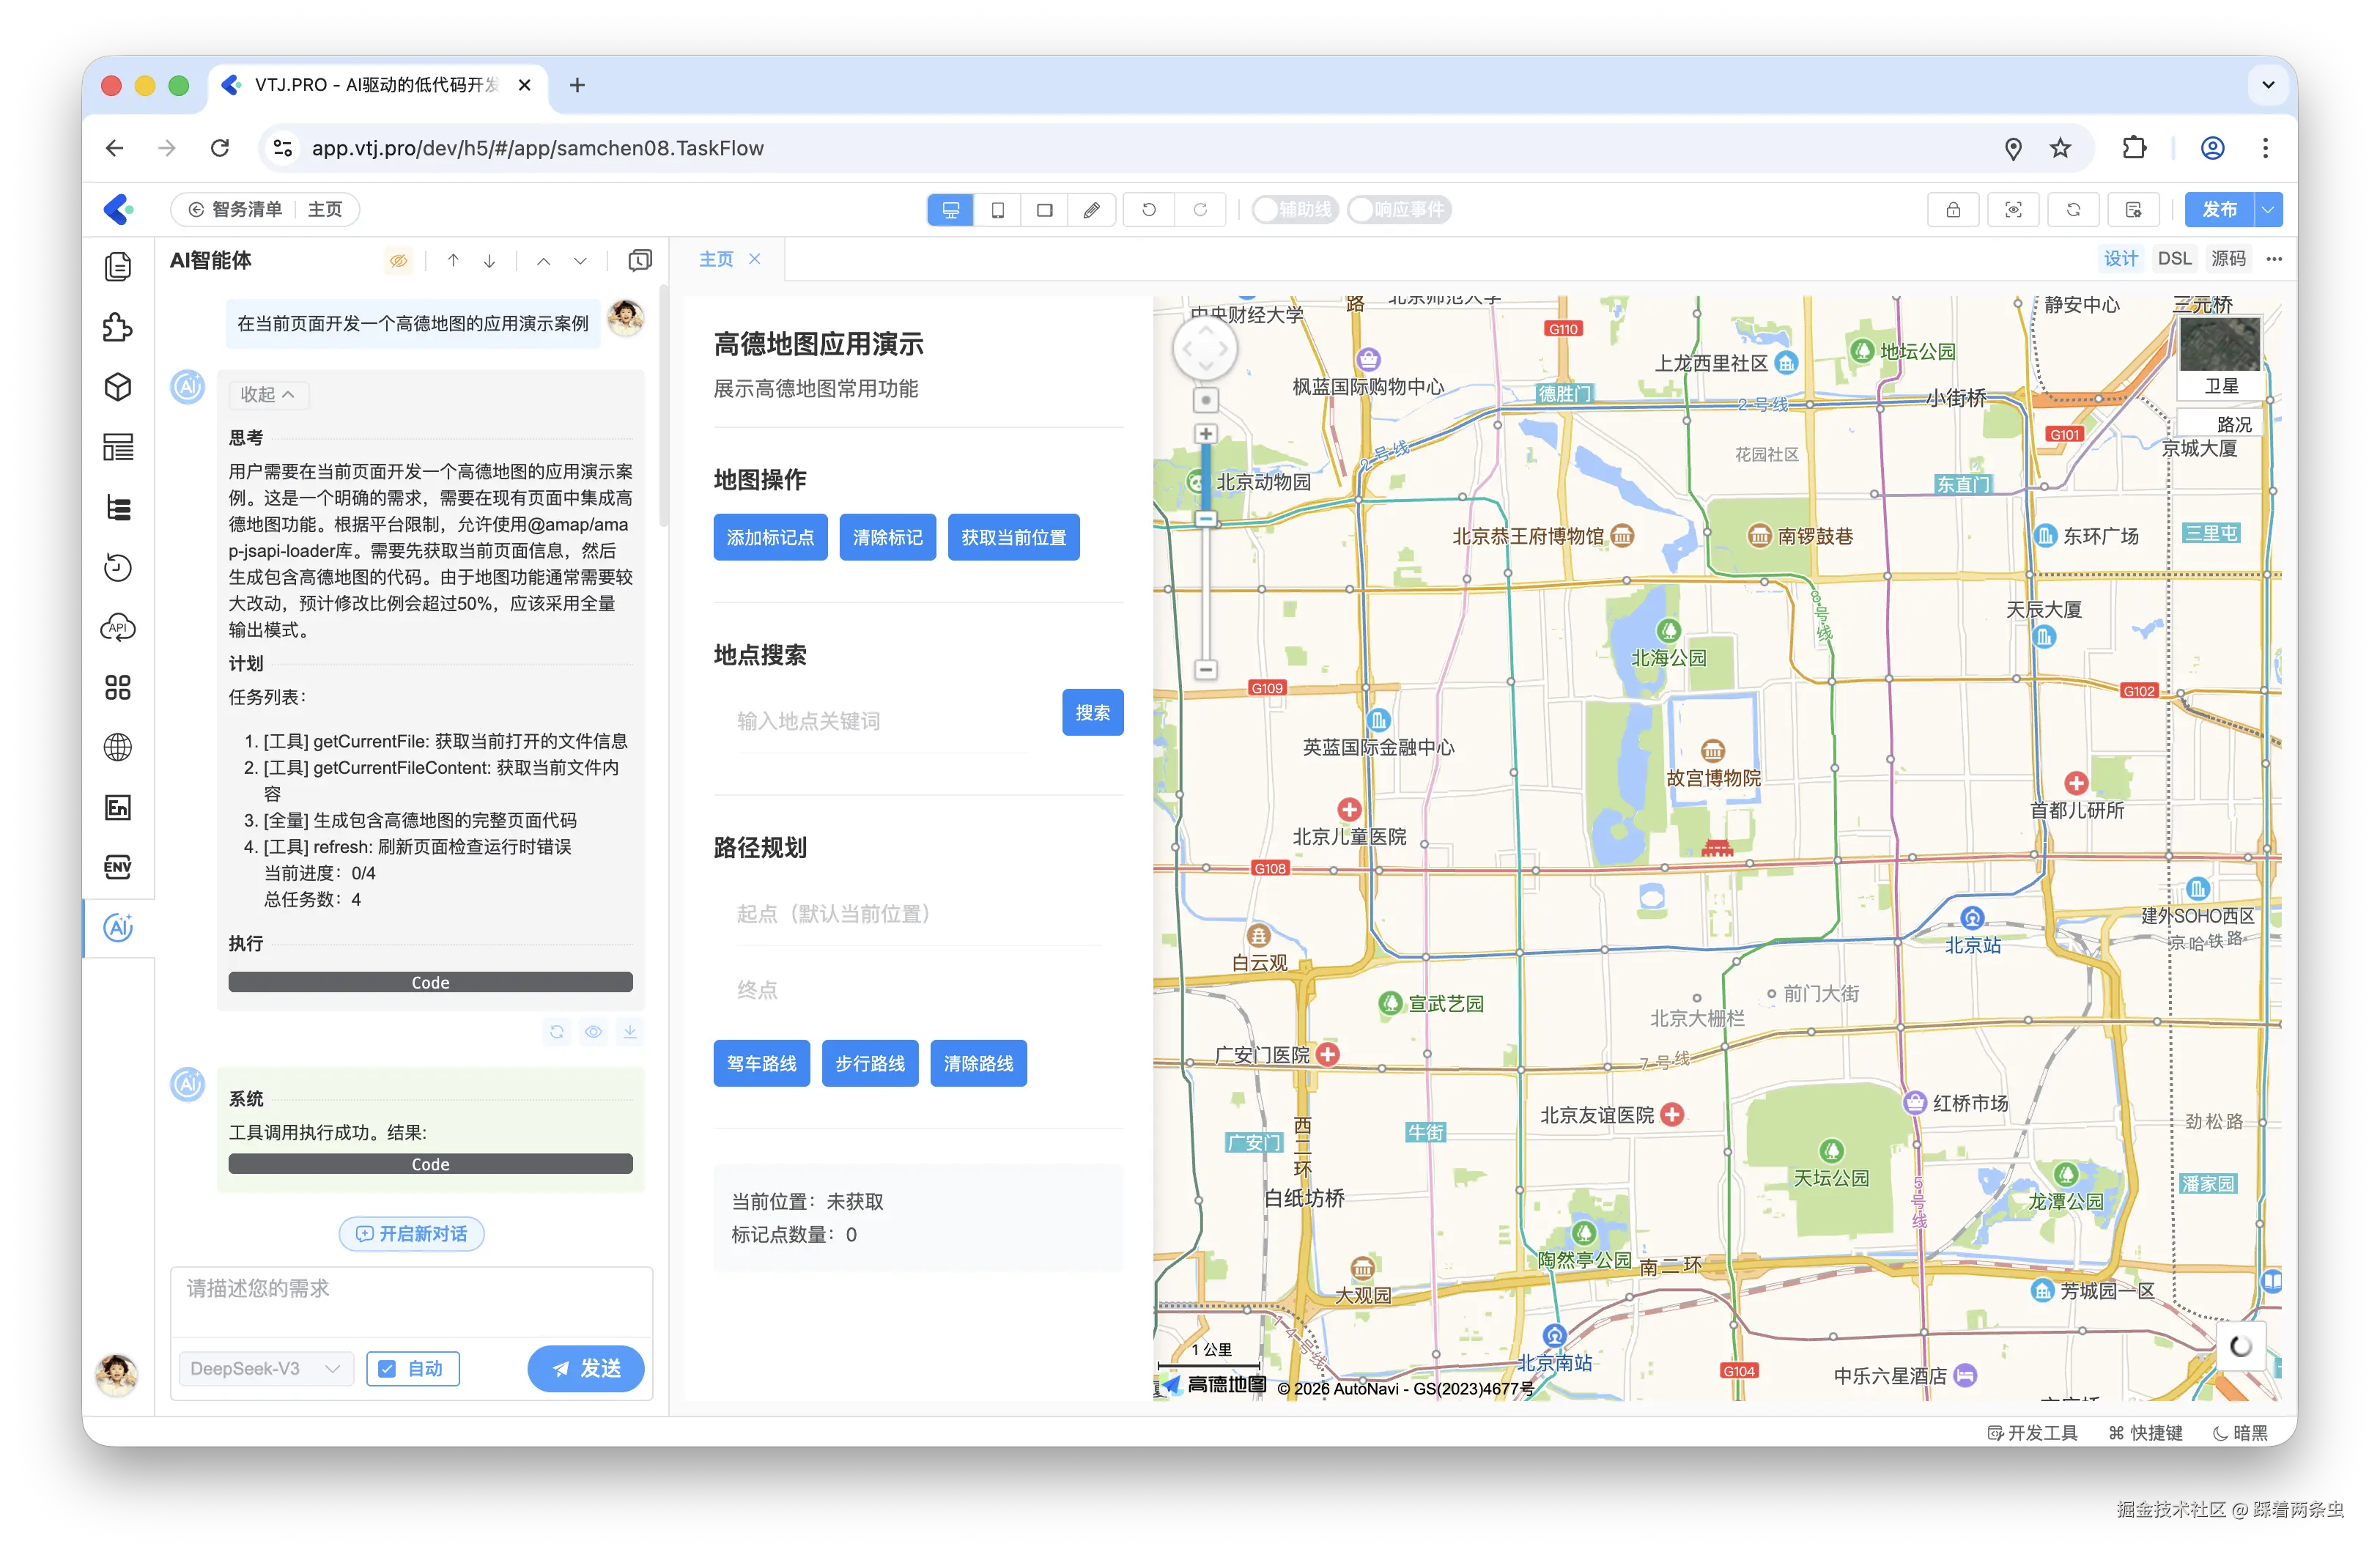Open the API cloud icon in sidebar

[118, 628]
